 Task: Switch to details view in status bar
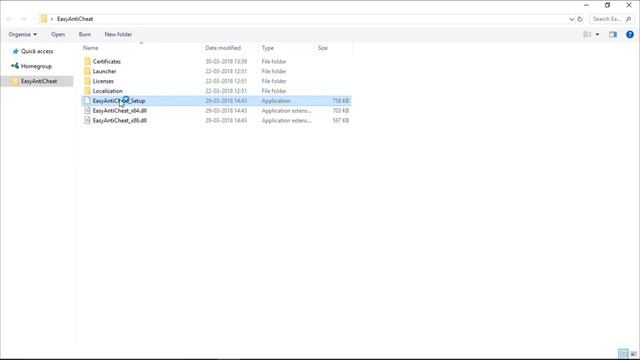click(x=623, y=353)
